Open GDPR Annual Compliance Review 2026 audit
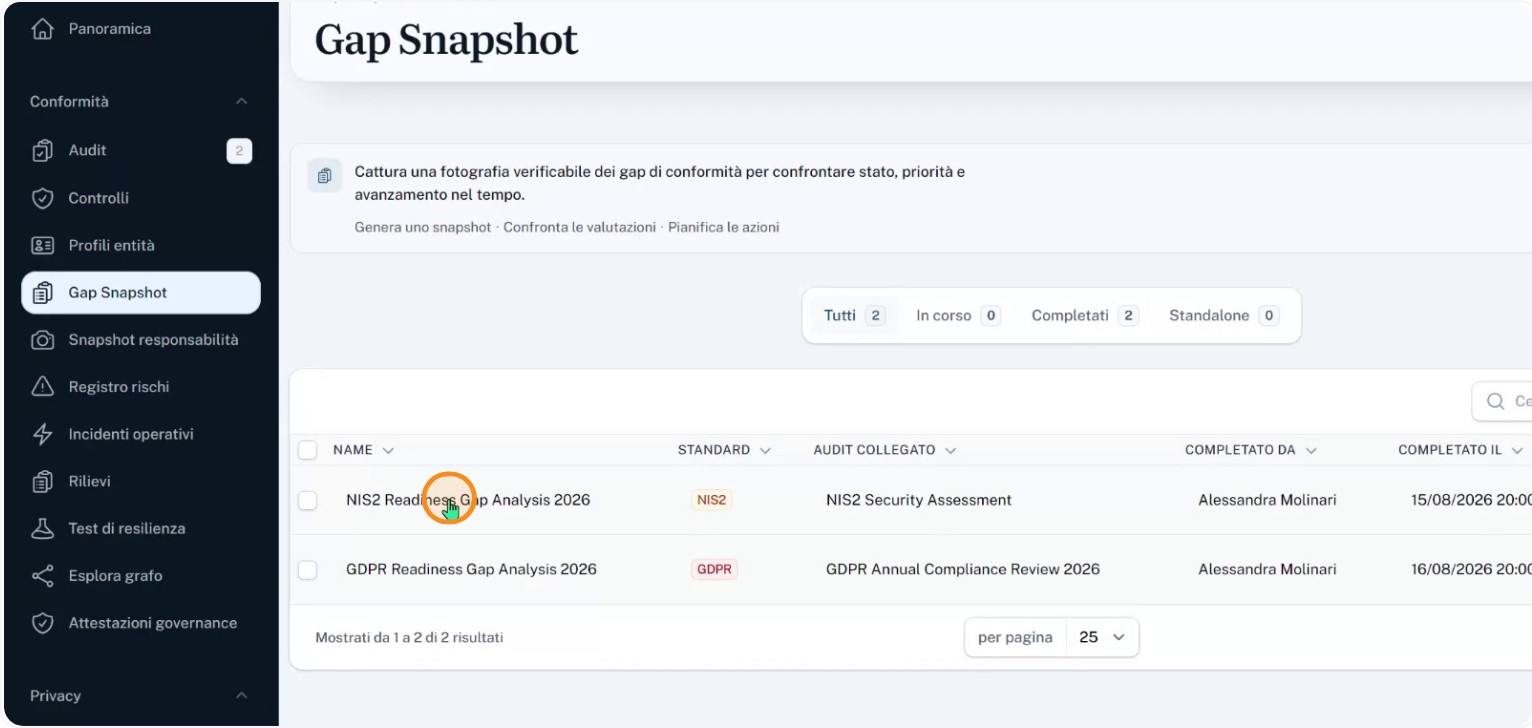1532x728 pixels. pyautogui.click(x=963, y=570)
